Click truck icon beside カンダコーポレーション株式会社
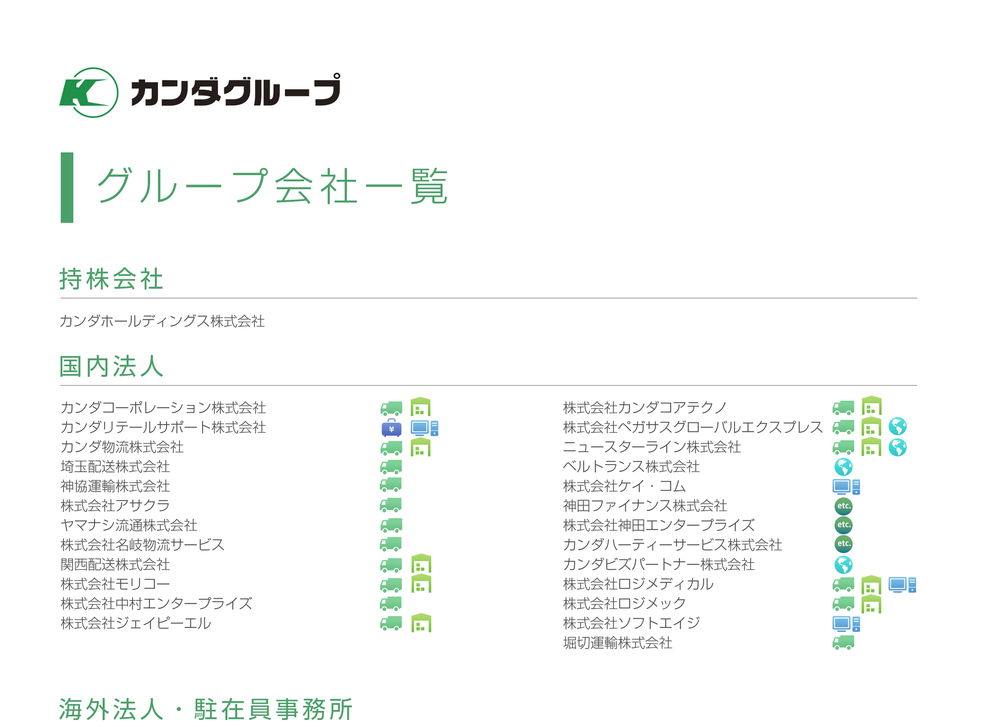The width and height of the screenshot is (1000, 727). point(392,408)
